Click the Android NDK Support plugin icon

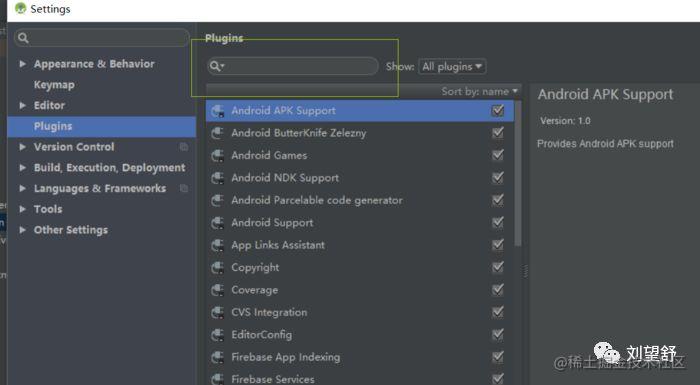coord(217,178)
